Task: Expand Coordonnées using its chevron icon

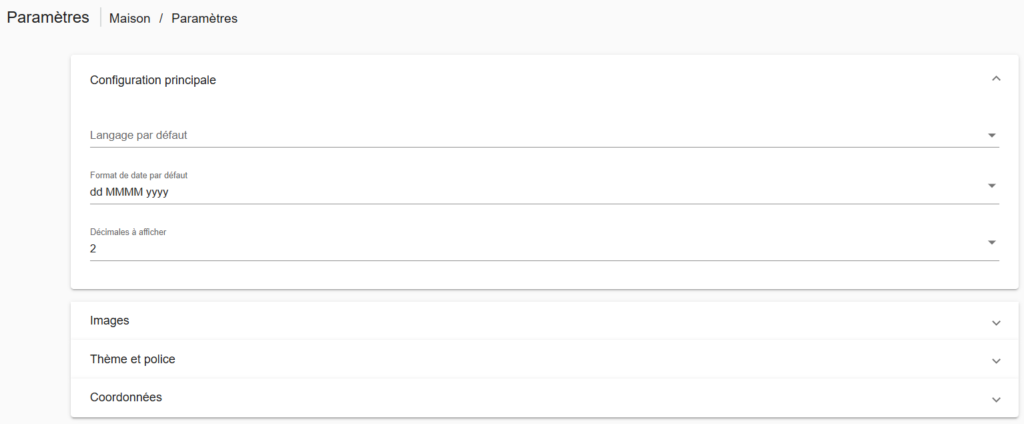Action: pyautogui.click(x=995, y=399)
